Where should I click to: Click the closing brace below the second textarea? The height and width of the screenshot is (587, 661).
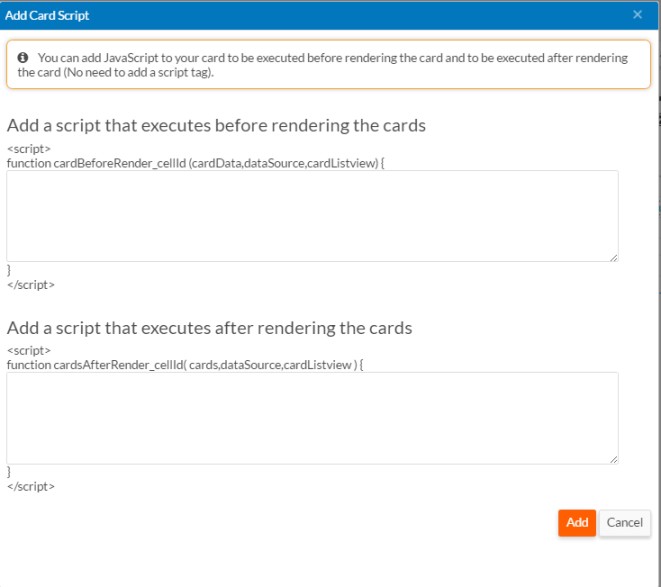tap(9, 472)
